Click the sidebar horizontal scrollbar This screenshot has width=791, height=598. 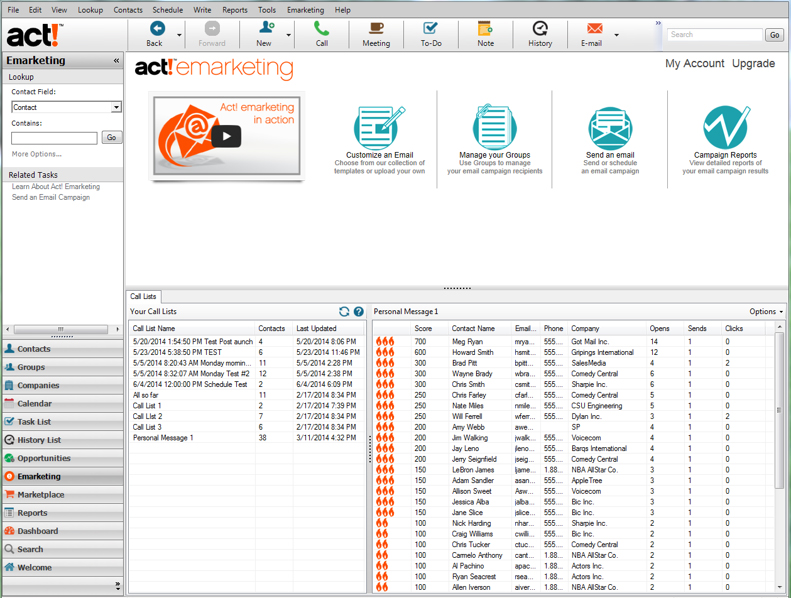pos(63,329)
